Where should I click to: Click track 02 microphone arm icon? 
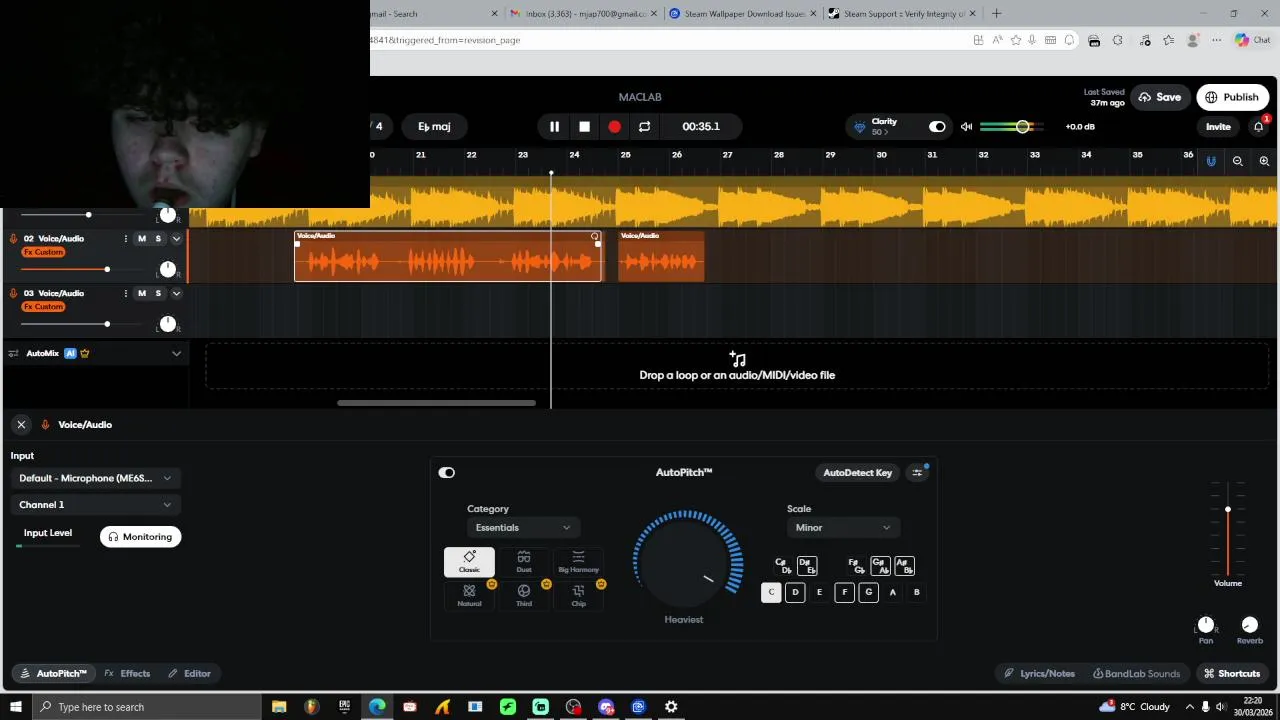(x=14, y=239)
